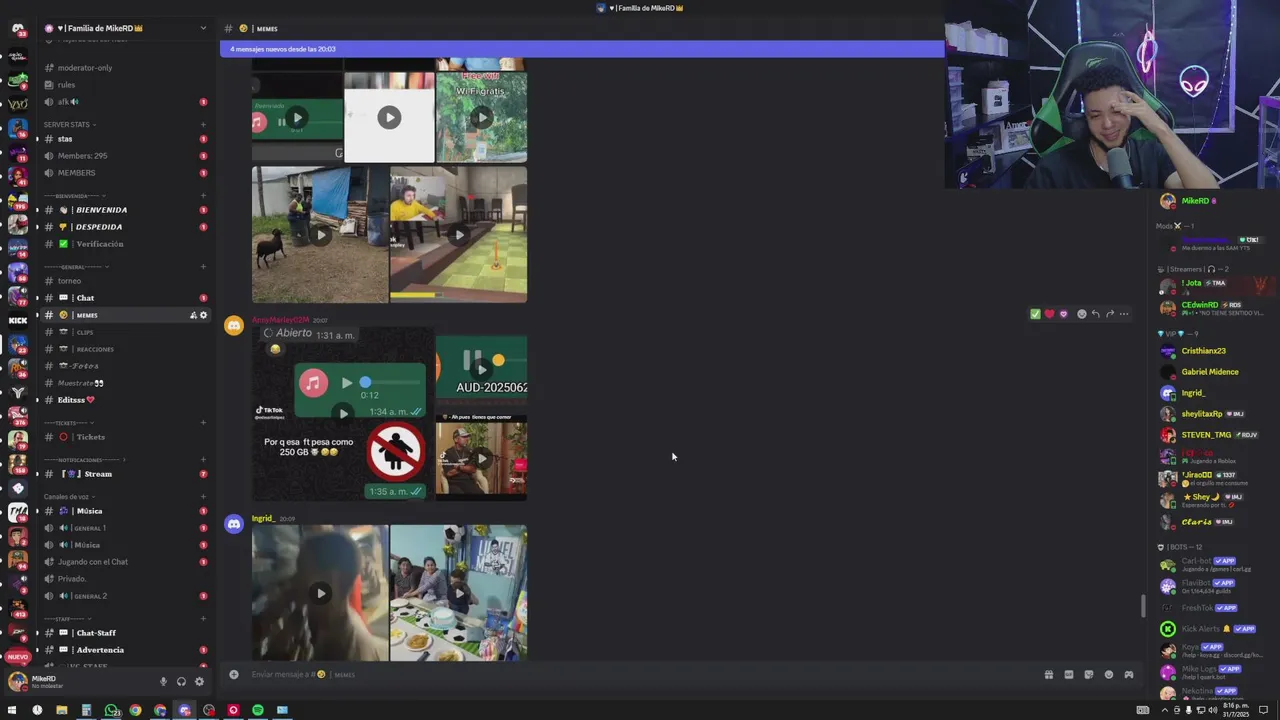Screen dimensions: 1280x720
Task: Open the Advertencia channel
Action: coord(124,650)
